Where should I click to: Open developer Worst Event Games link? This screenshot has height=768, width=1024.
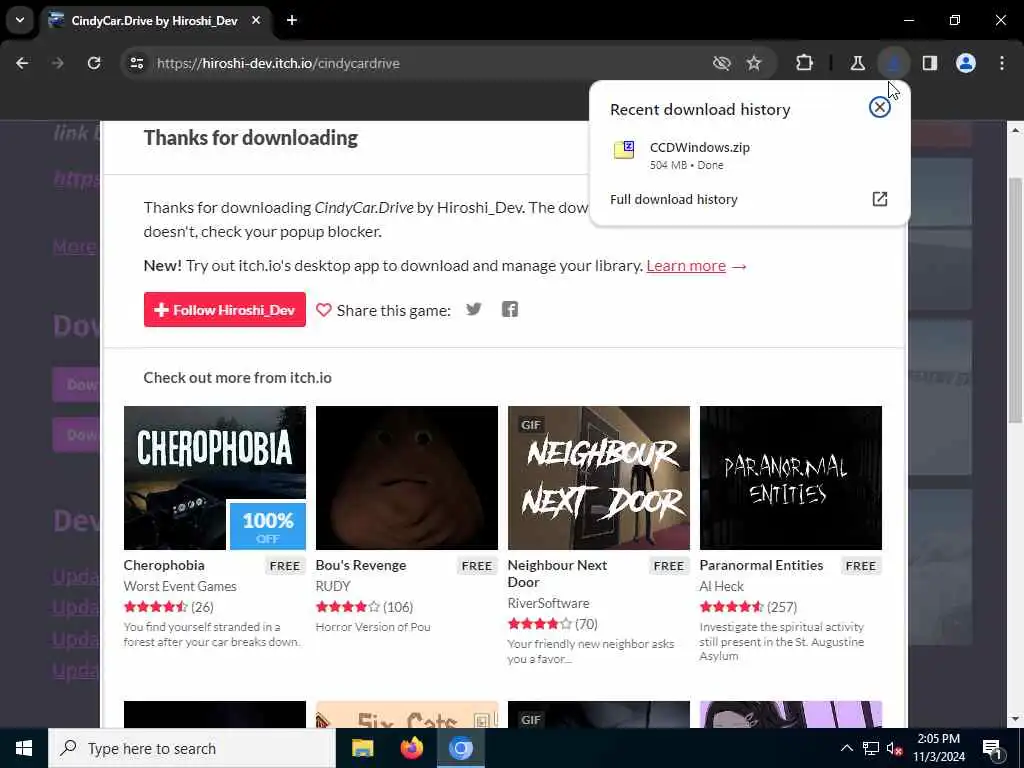pos(180,586)
